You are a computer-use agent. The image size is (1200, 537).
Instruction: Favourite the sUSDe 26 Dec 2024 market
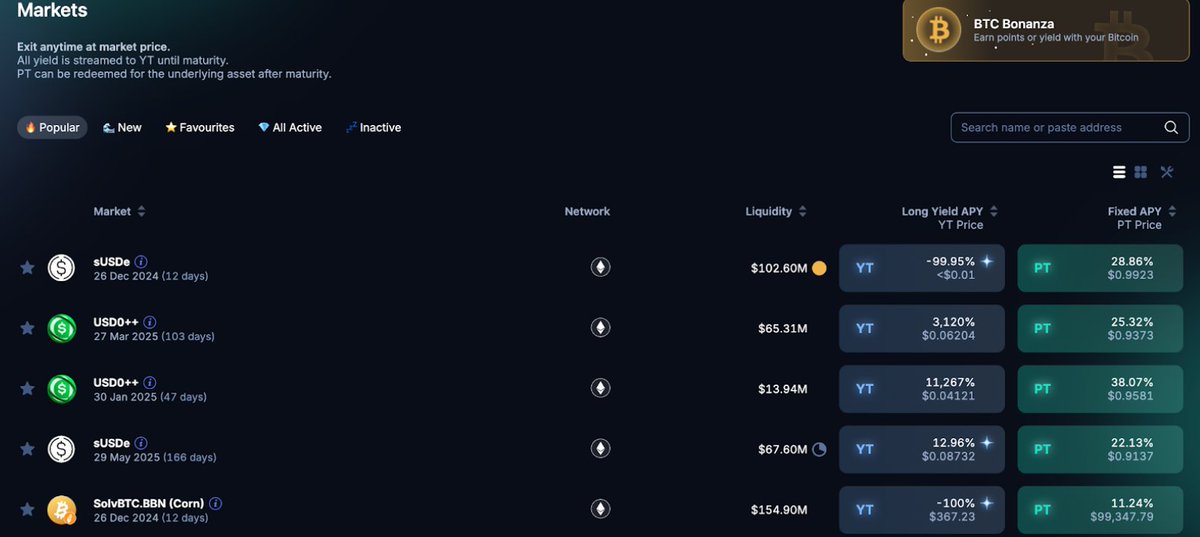tap(27, 268)
